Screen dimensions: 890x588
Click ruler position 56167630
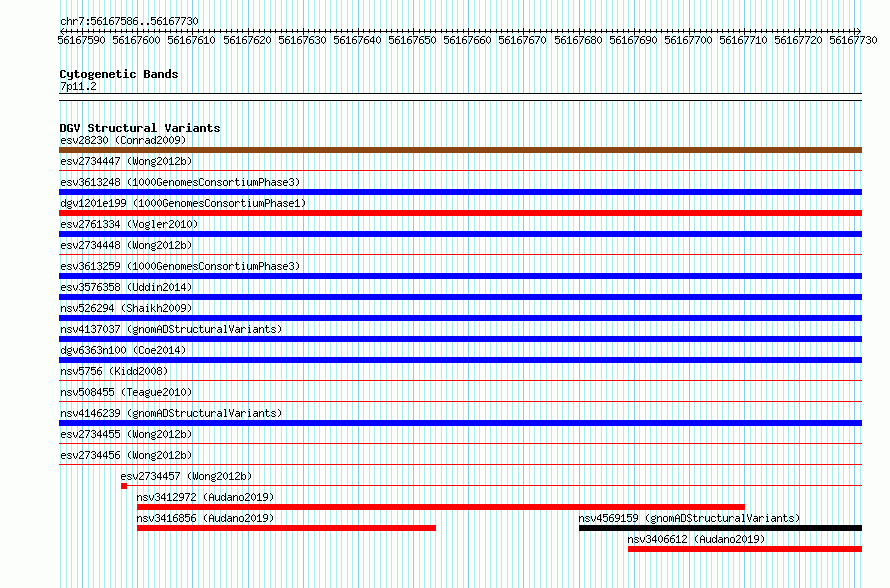(x=302, y=40)
